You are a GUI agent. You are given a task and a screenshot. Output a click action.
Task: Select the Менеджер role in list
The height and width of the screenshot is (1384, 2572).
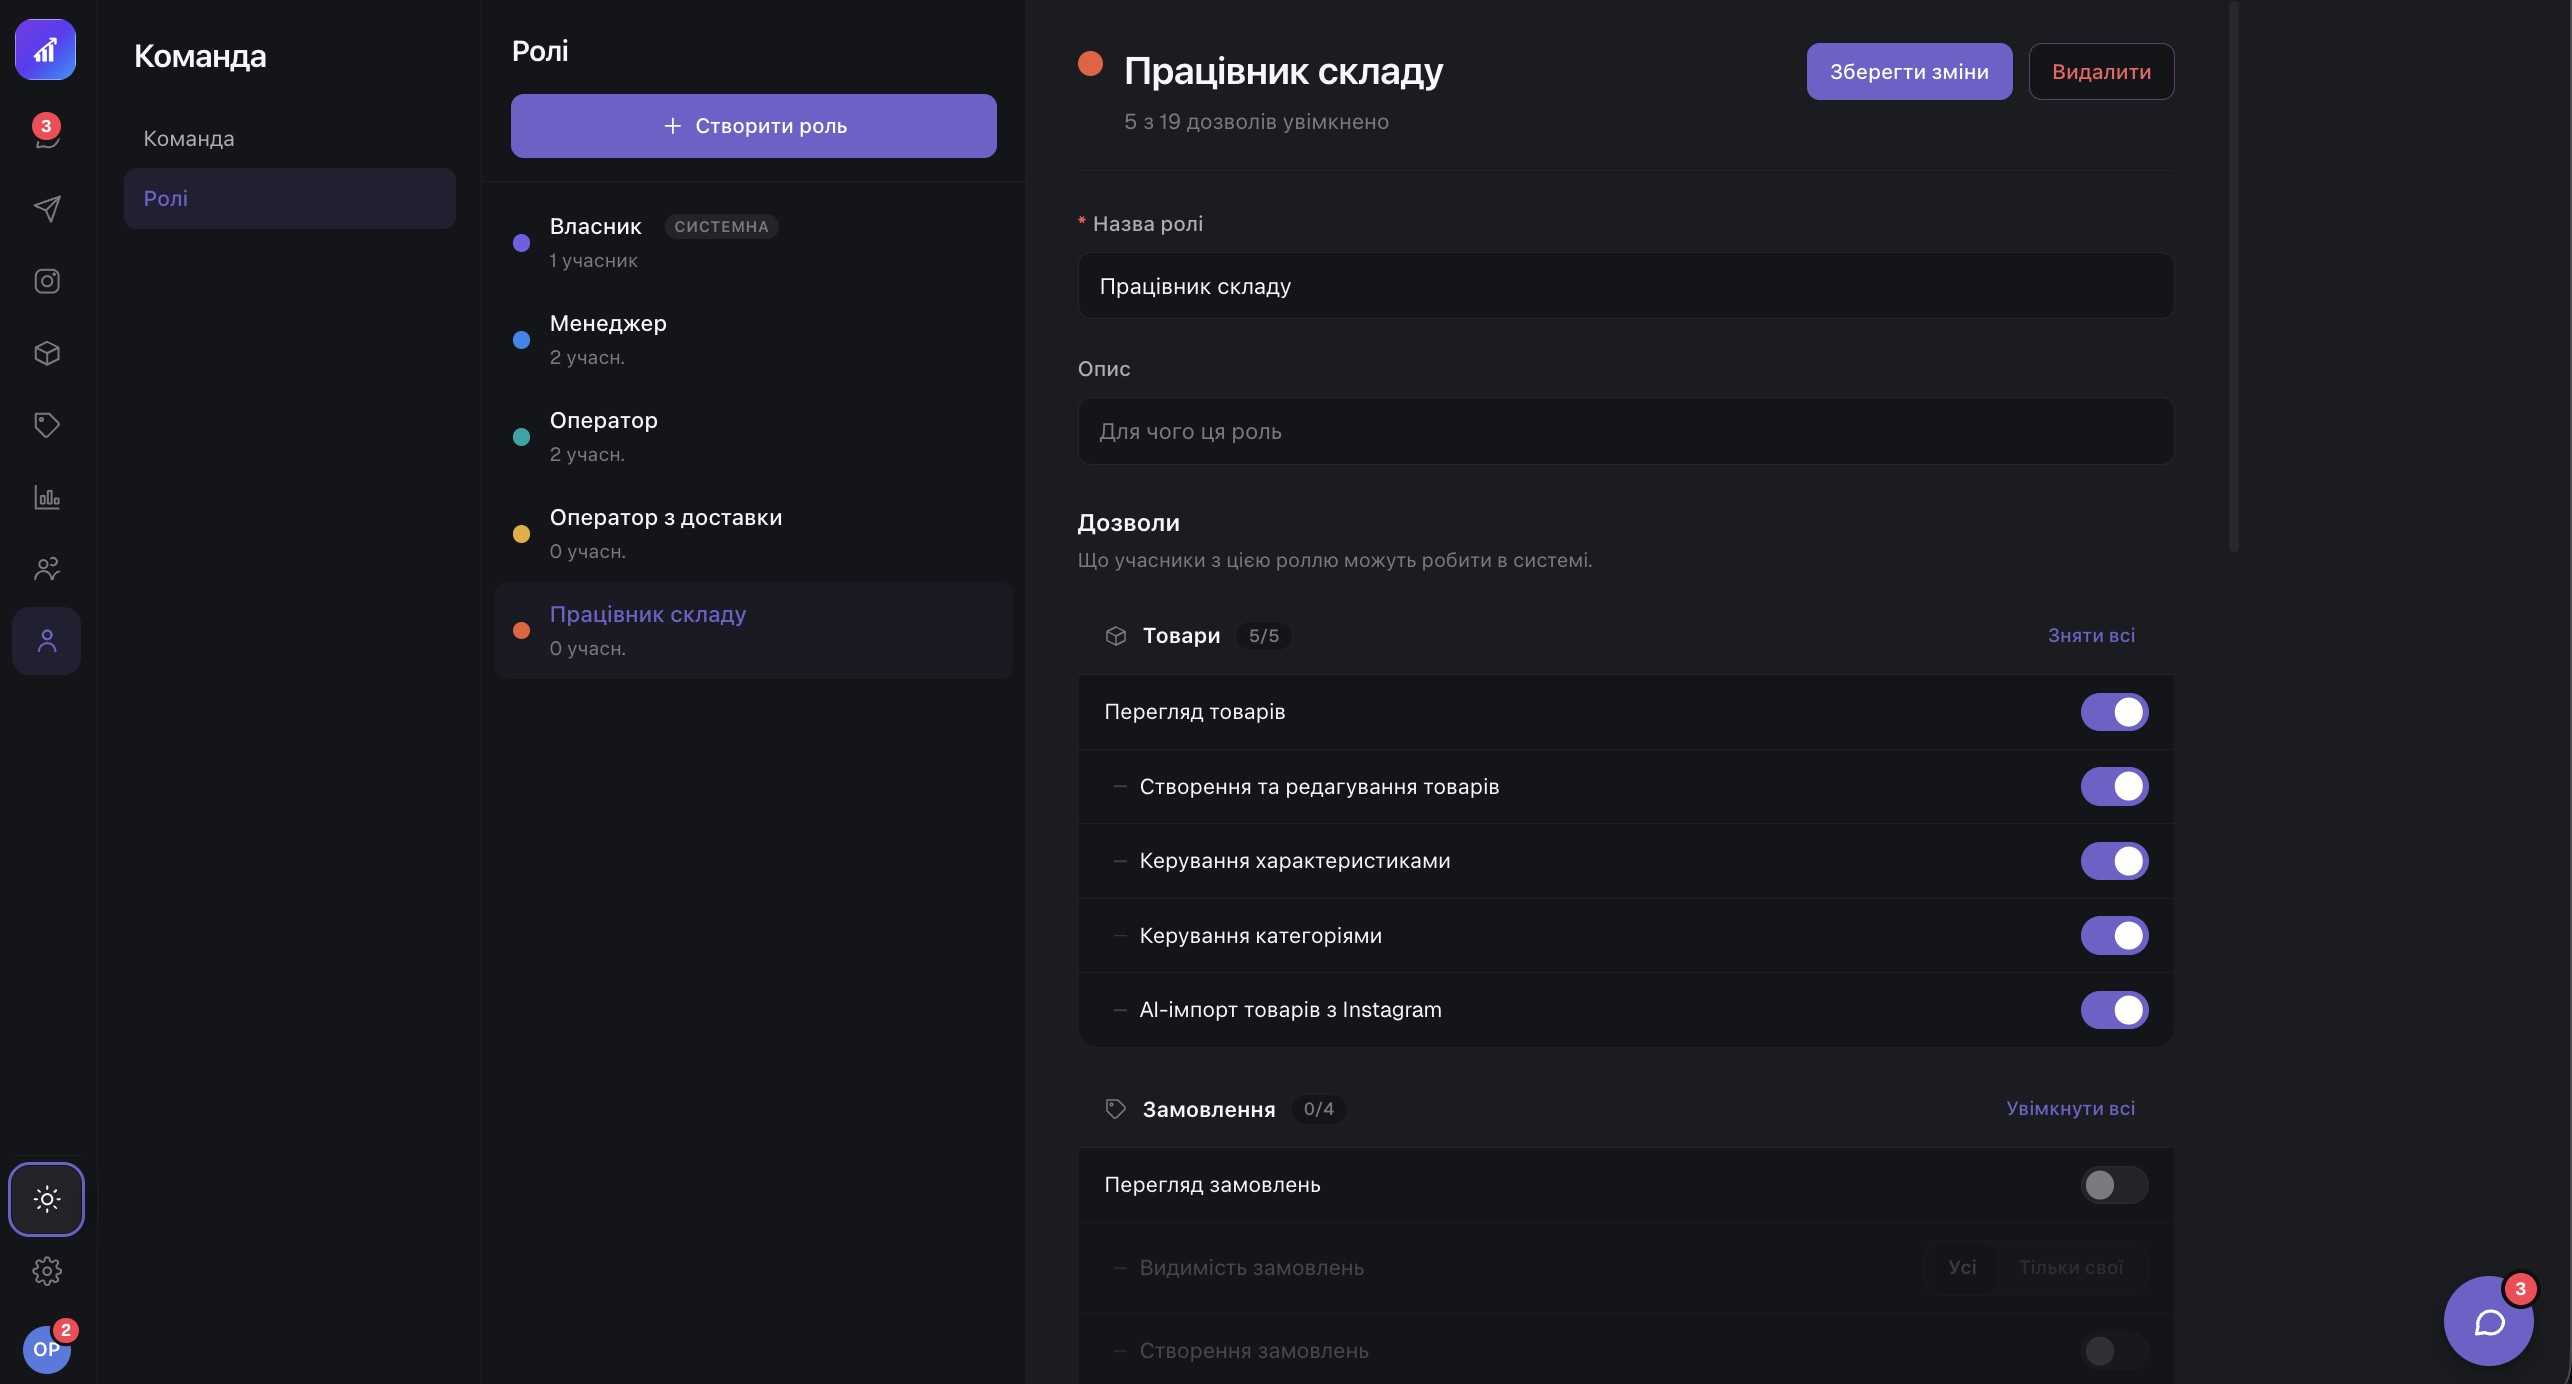pos(753,340)
